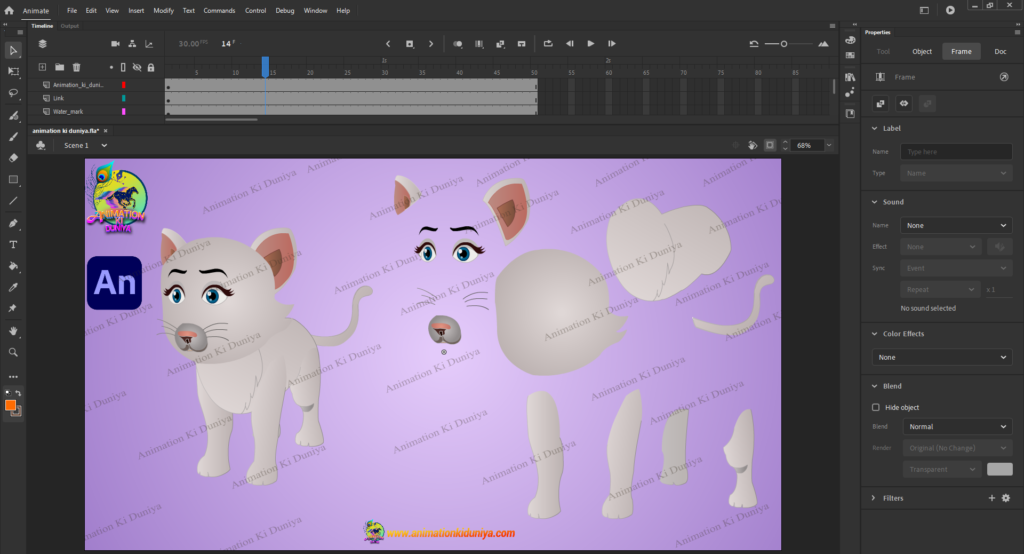This screenshot has width=1024, height=554.
Task: Select the Selection arrow tool
Action: (13, 50)
